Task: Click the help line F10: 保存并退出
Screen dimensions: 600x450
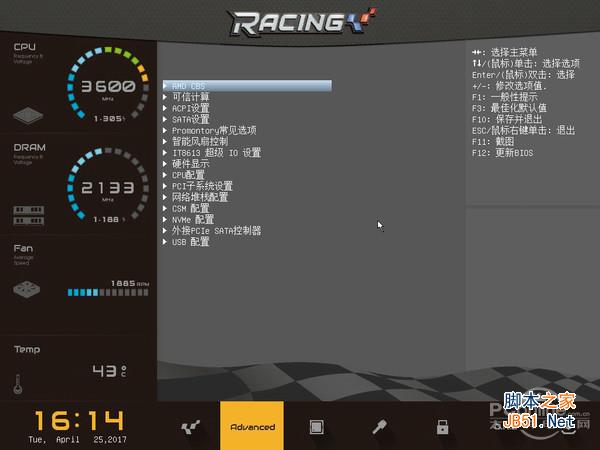Action: click(507, 119)
